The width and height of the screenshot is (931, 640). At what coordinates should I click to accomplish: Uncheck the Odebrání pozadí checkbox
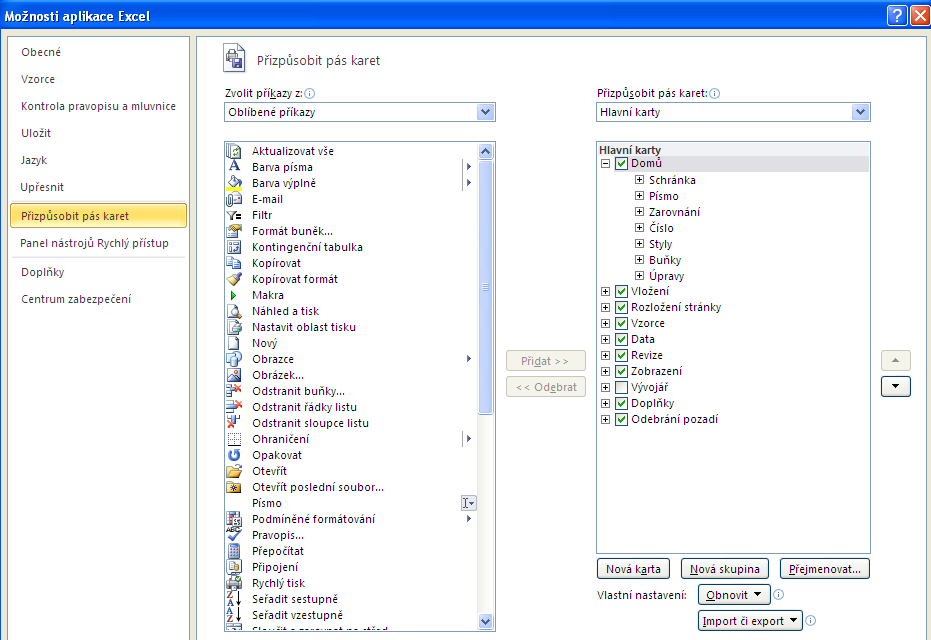click(x=621, y=420)
